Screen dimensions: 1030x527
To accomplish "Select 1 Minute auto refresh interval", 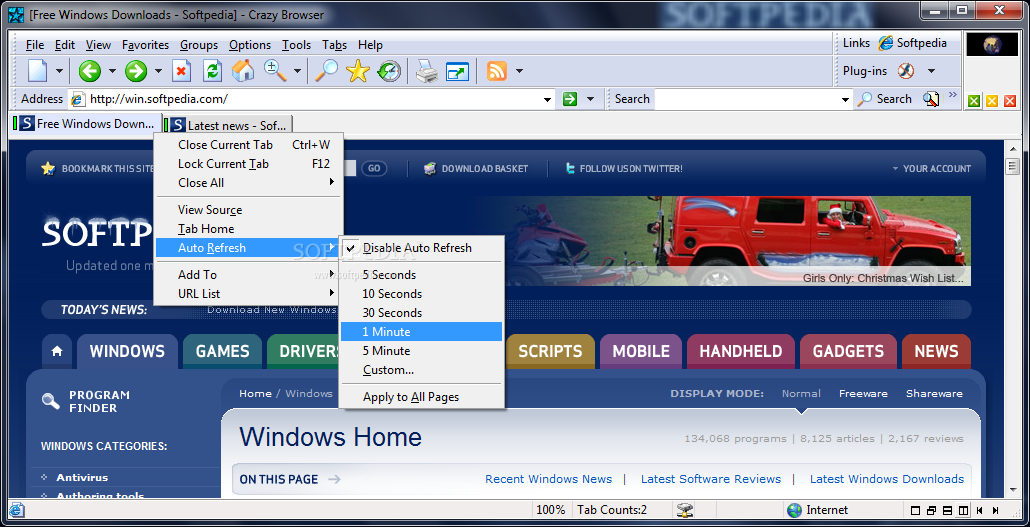I will (x=422, y=332).
